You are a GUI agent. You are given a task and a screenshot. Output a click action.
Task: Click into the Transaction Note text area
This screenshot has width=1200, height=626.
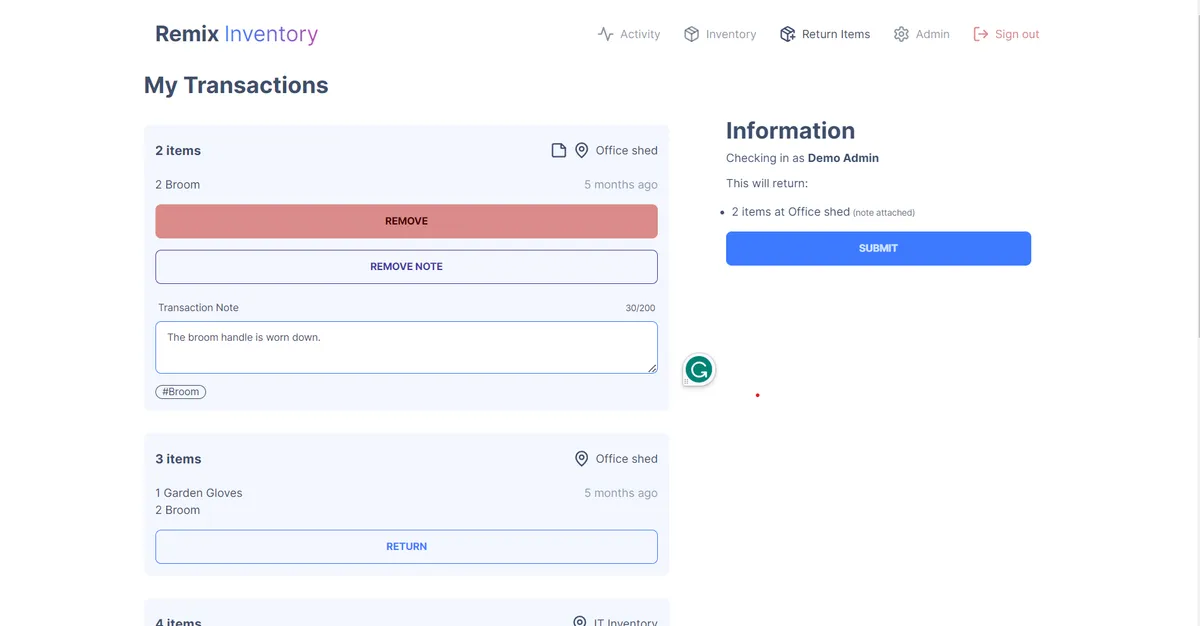[406, 347]
